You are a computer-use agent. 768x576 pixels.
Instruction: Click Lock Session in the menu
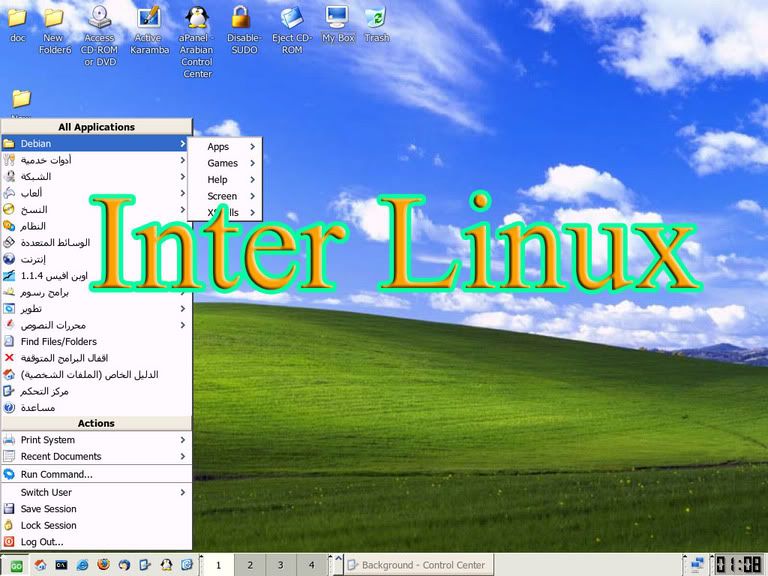96,526
